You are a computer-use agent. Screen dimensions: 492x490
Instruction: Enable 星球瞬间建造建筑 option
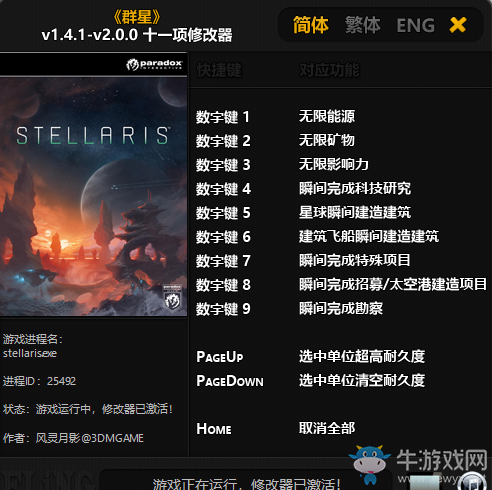coord(355,212)
